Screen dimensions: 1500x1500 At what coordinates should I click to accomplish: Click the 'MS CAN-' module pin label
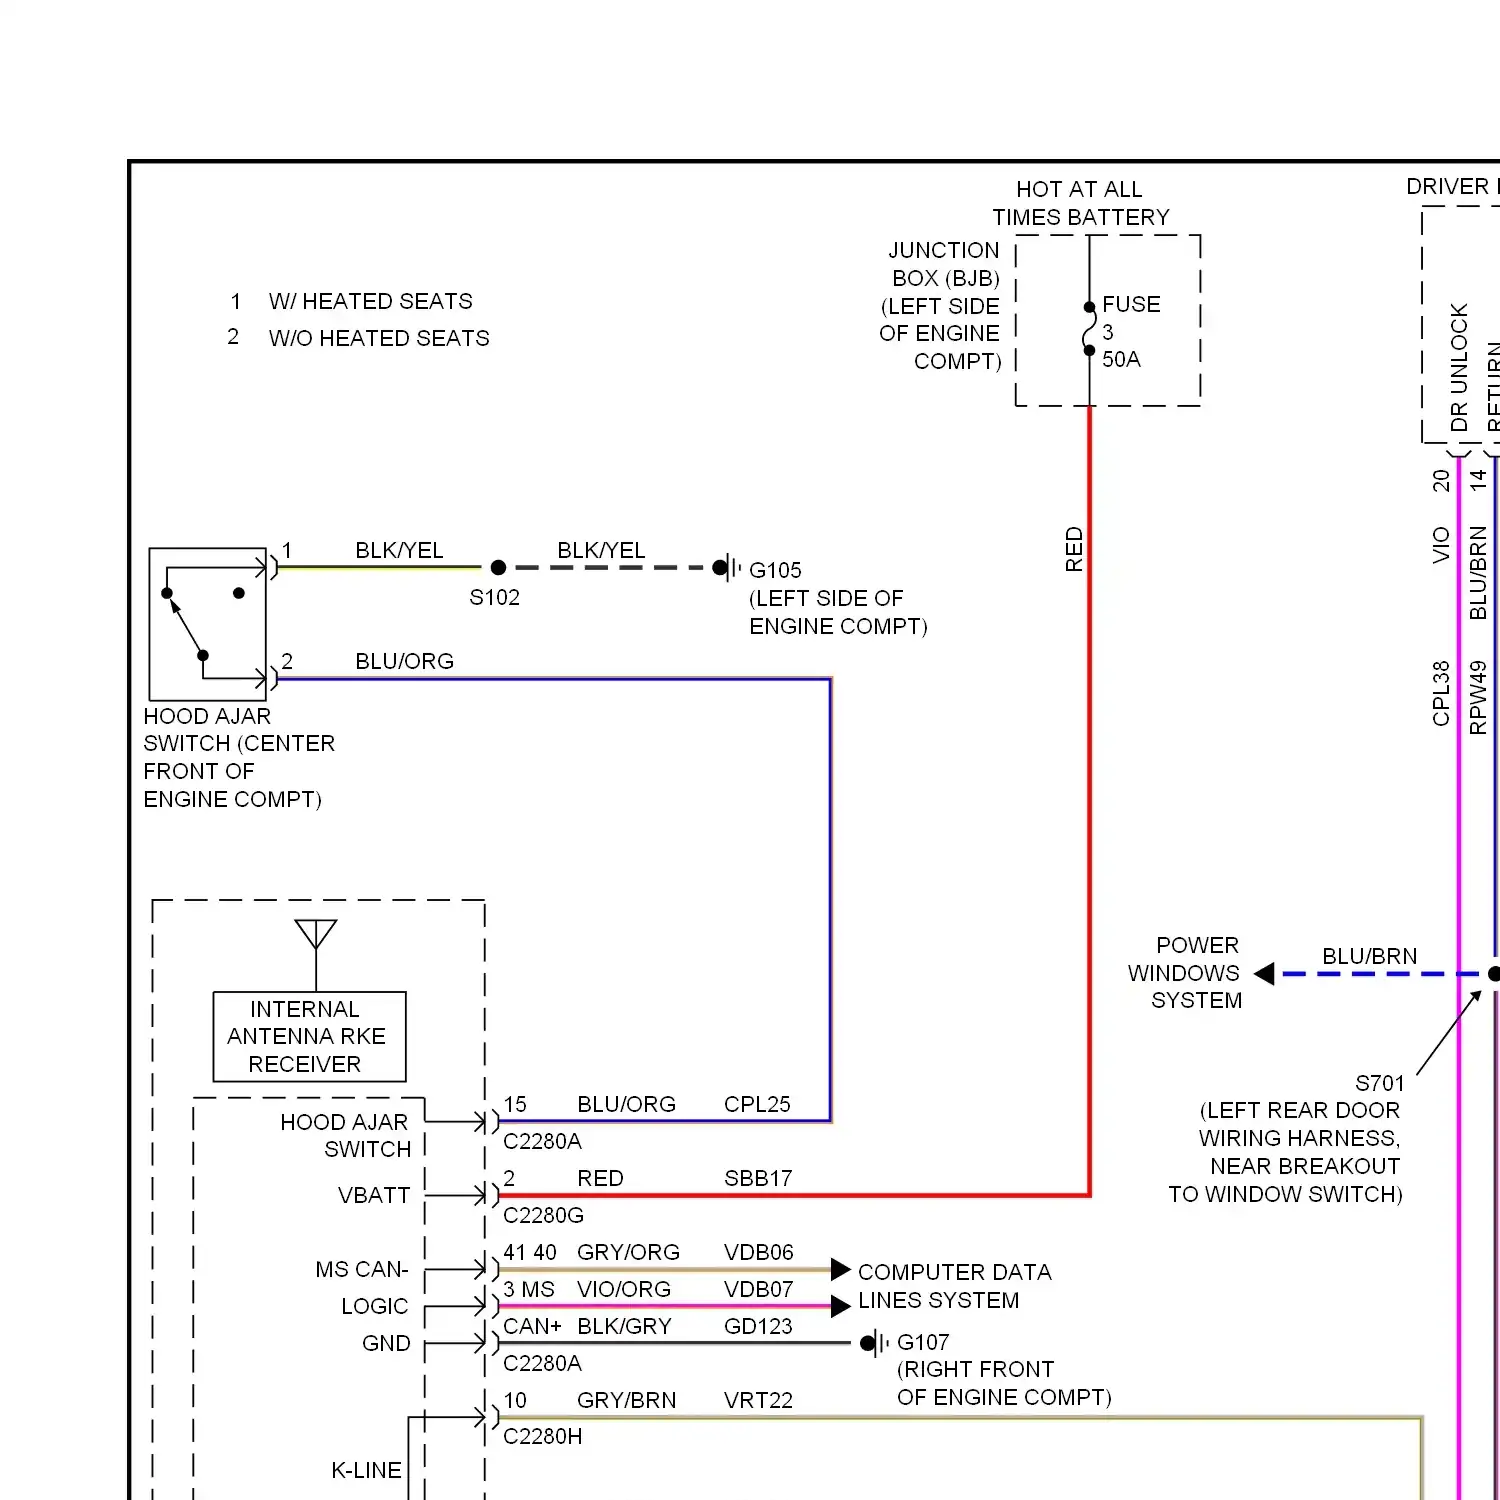point(362,1269)
